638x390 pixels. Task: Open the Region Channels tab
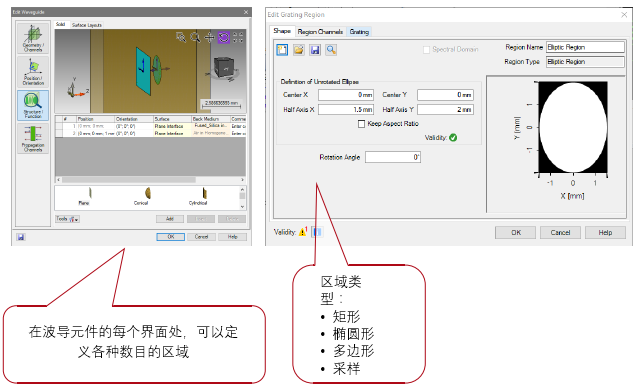point(320,32)
